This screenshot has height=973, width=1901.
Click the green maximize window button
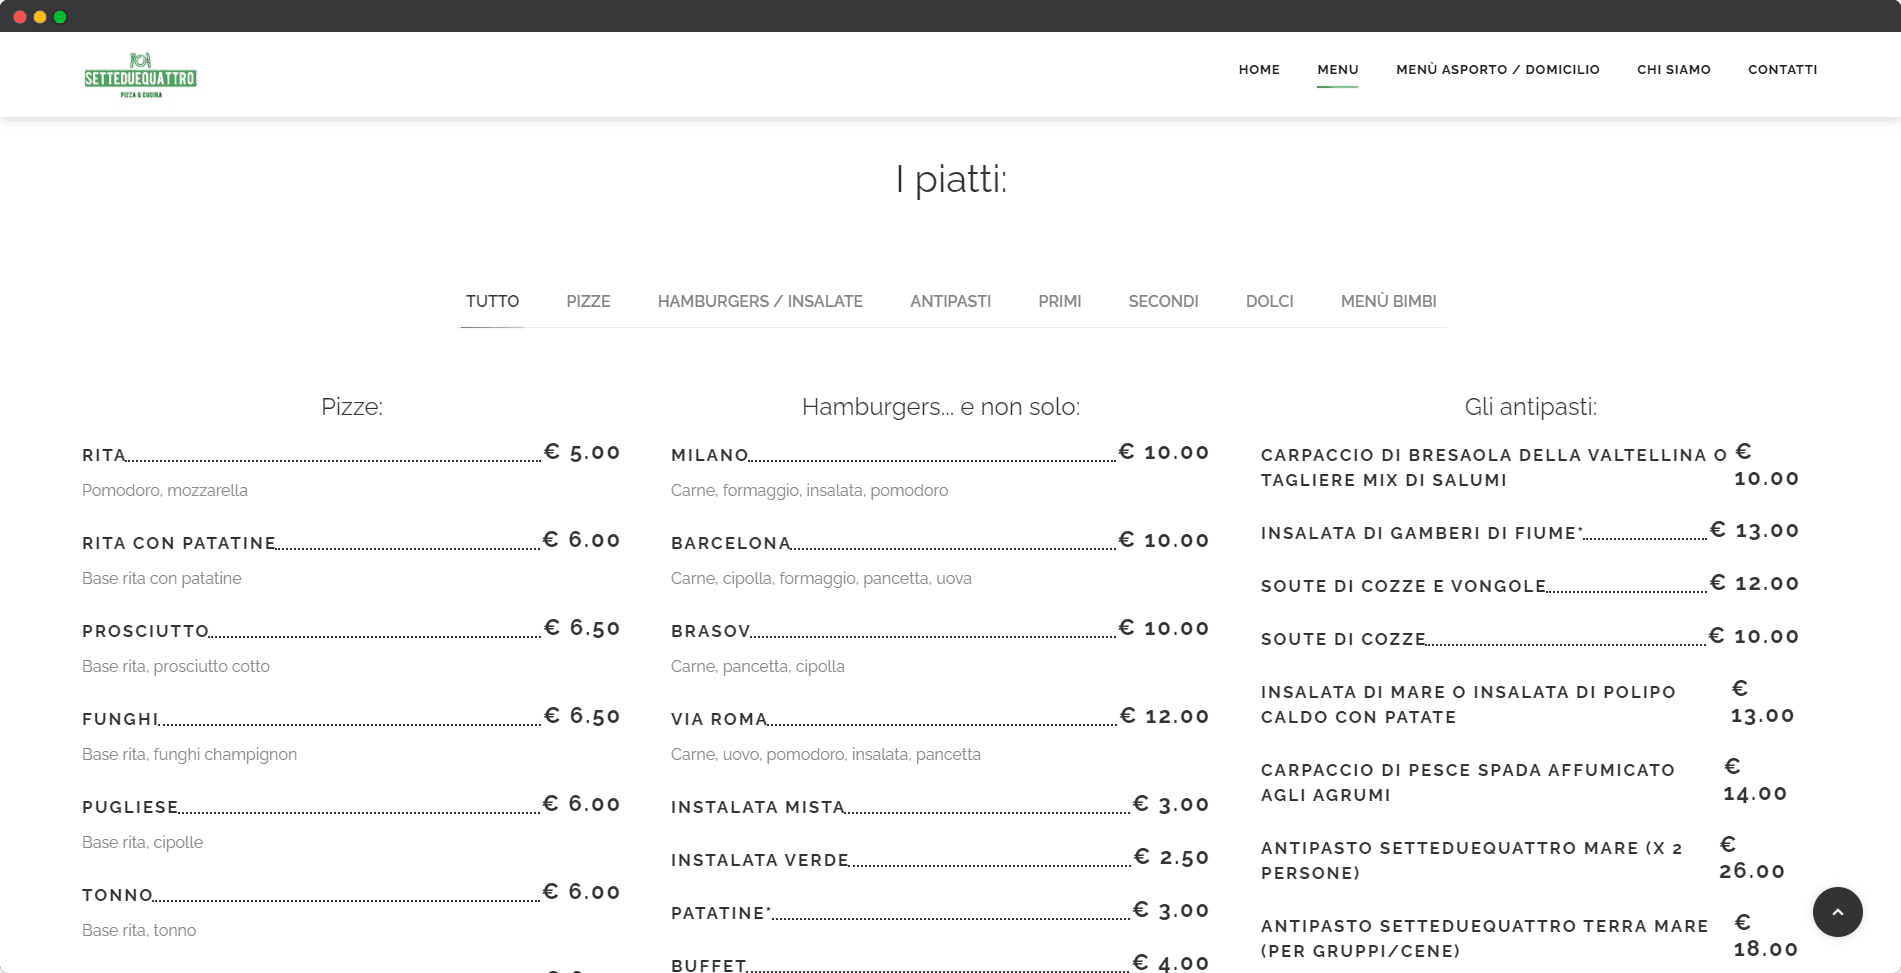[60, 17]
